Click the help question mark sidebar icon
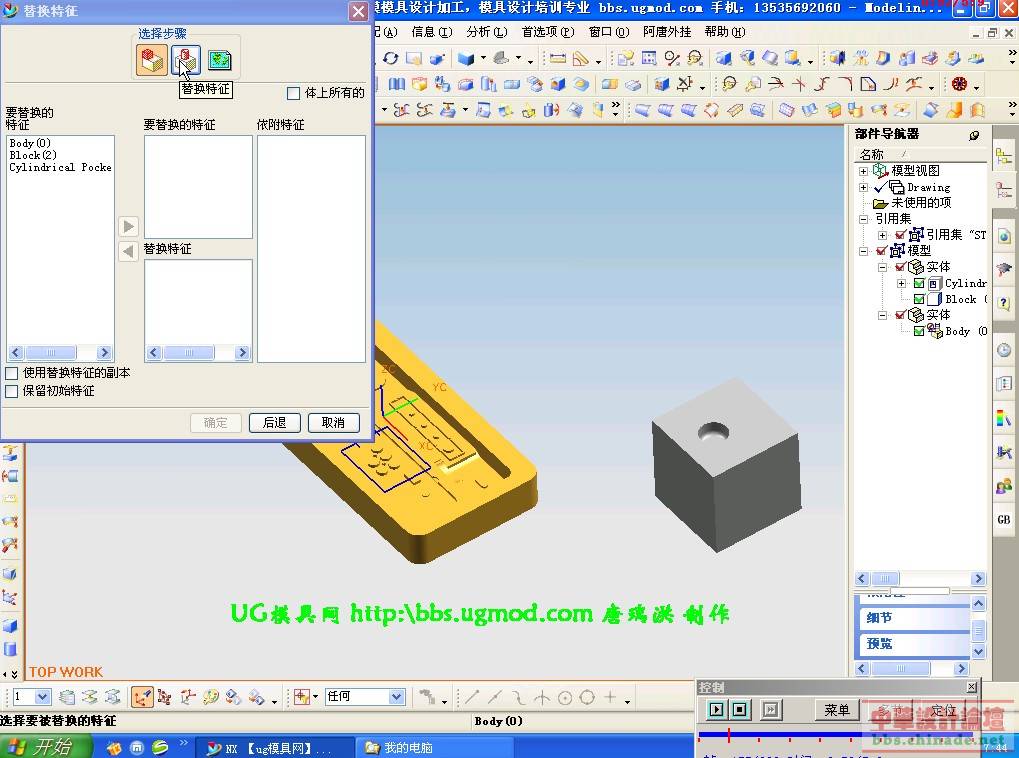This screenshot has width=1019, height=758. [1003, 302]
